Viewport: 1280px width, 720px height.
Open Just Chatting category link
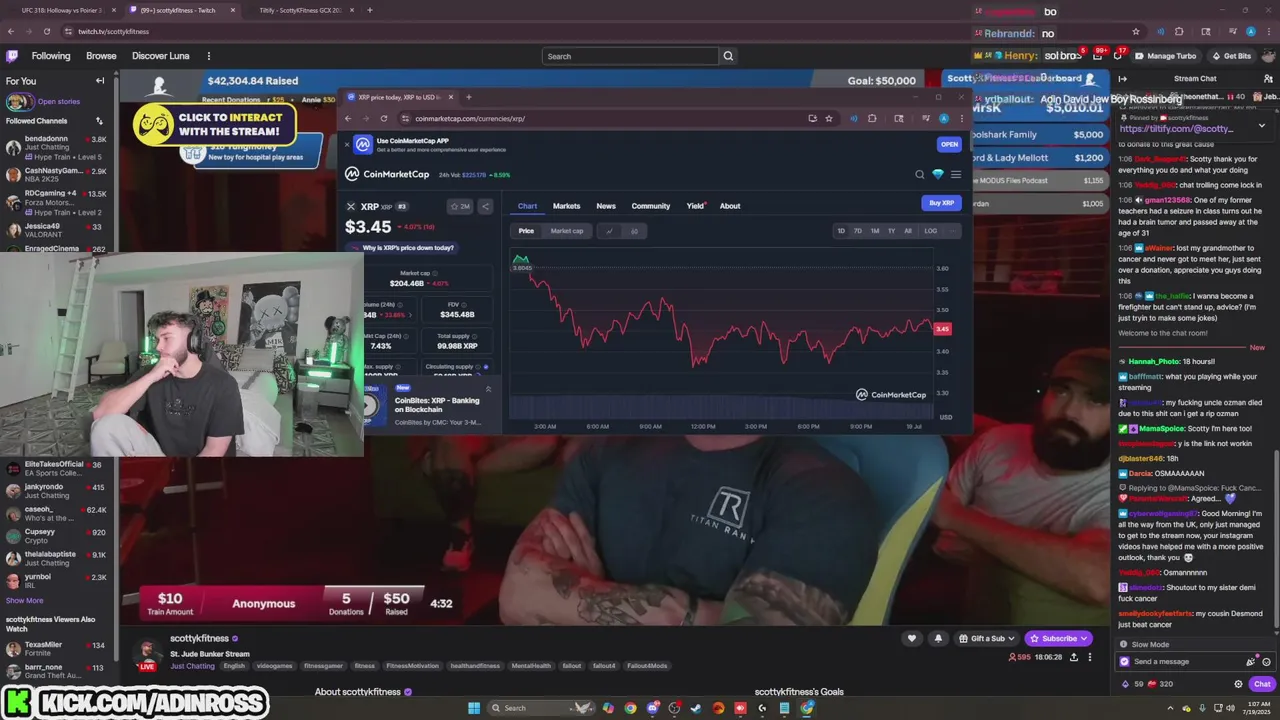[x=192, y=666]
